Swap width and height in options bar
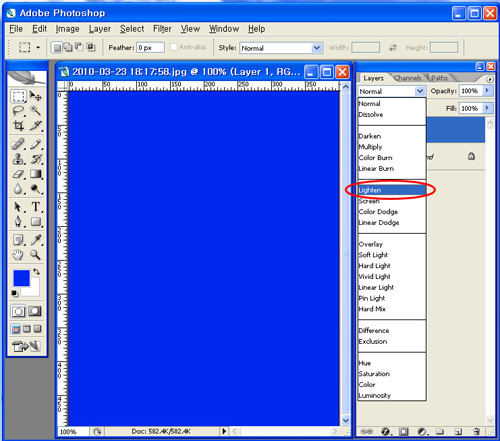The width and height of the screenshot is (500, 441). [x=393, y=48]
